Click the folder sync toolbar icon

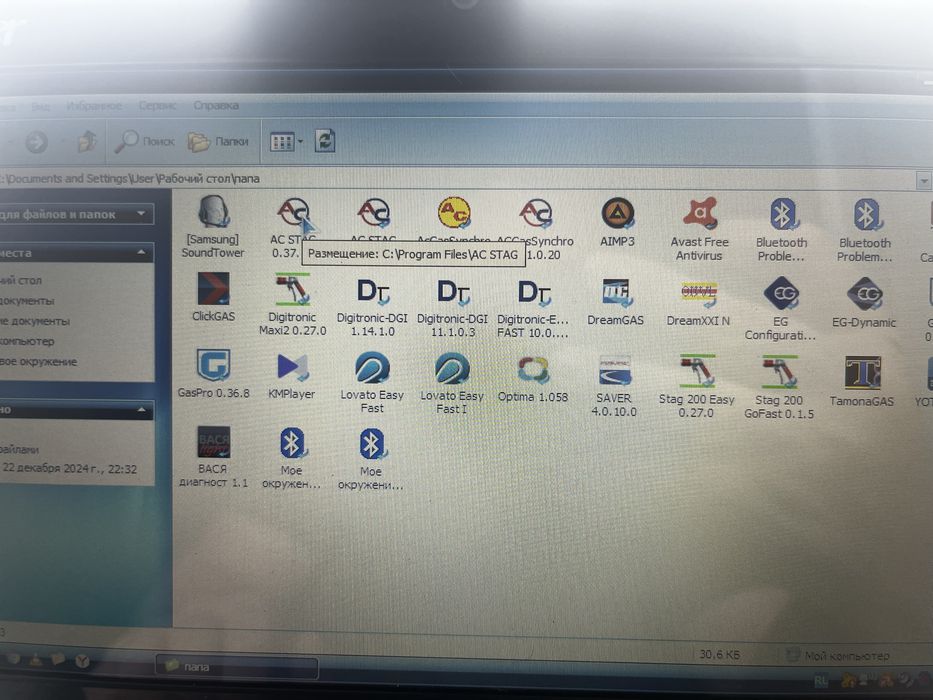click(325, 141)
